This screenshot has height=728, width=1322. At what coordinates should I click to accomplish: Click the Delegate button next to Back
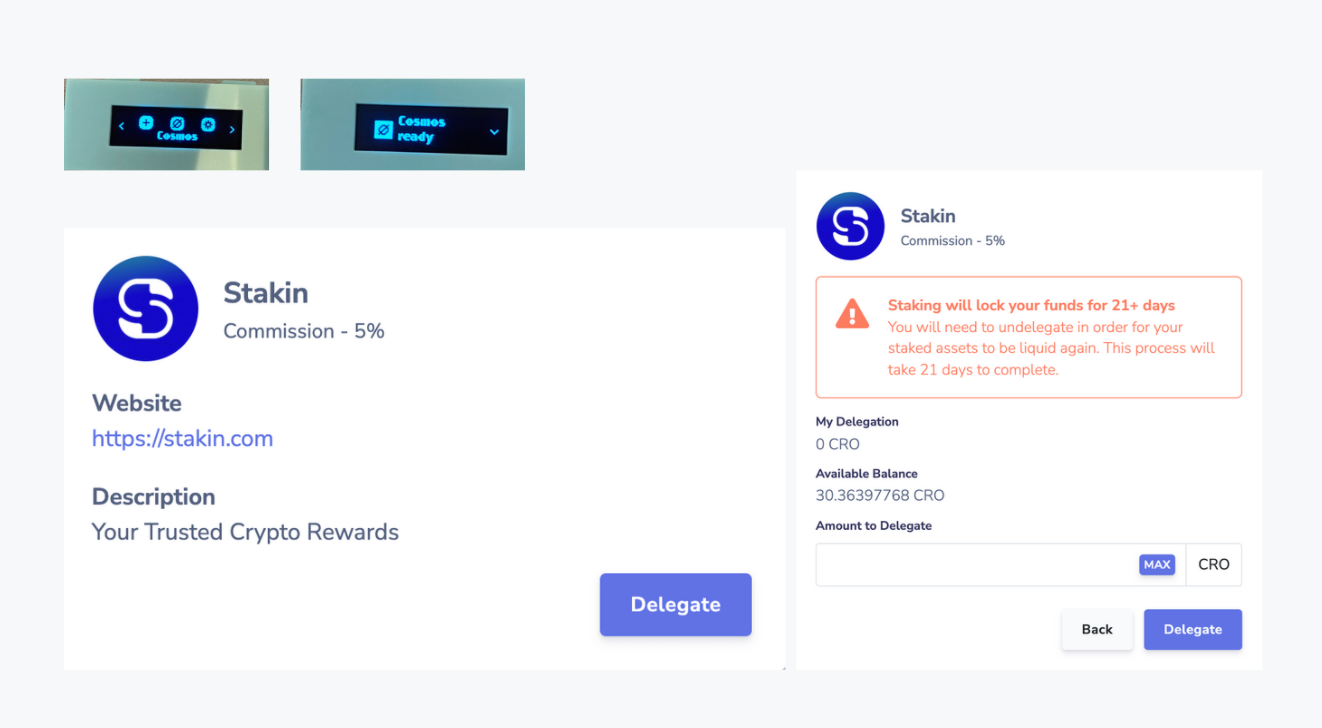coord(1193,629)
